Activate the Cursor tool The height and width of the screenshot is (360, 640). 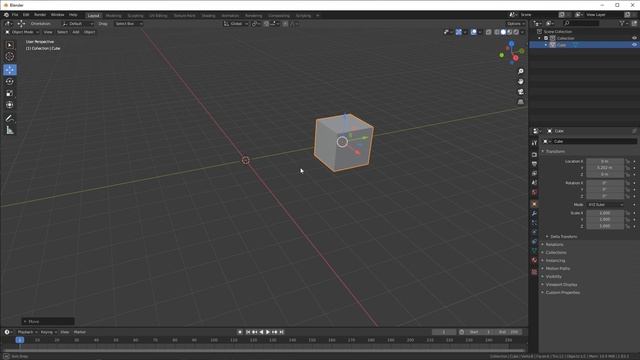10,57
